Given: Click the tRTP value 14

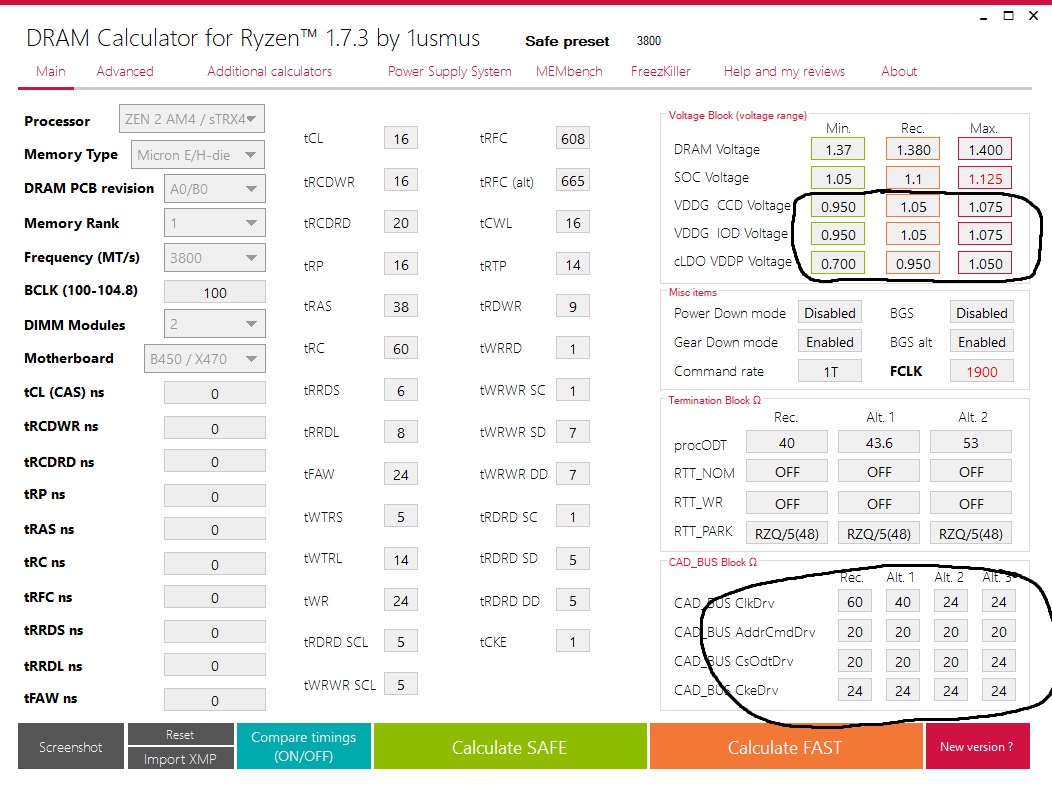Looking at the screenshot, I should click(573, 265).
